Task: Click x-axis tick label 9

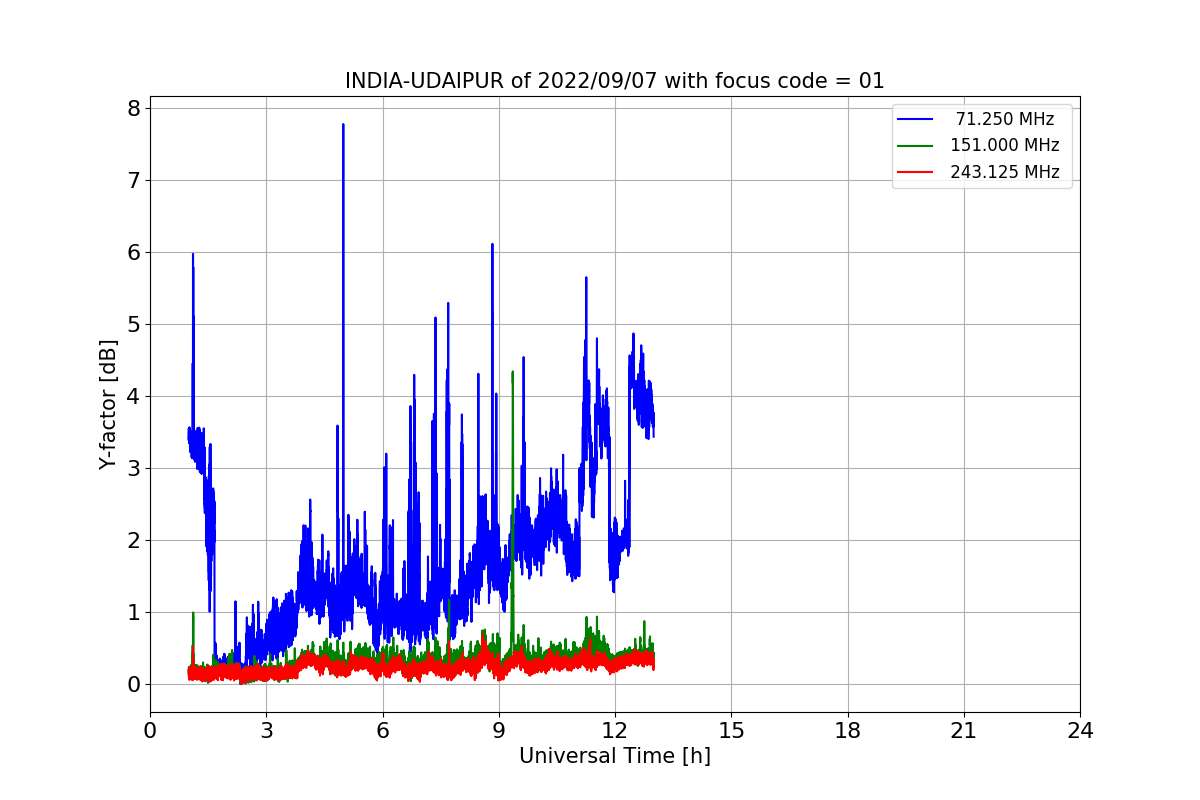Action: pos(499,731)
